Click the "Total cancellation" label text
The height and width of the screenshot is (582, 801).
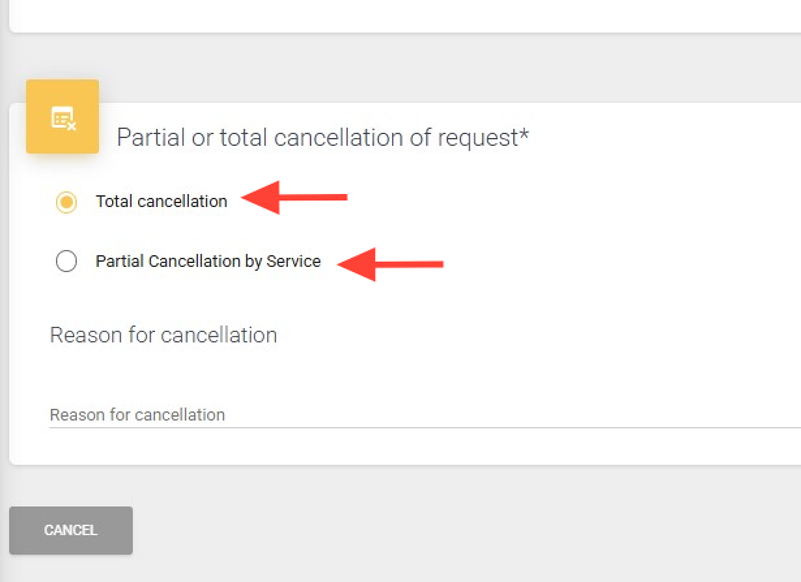(x=161, y=202)
